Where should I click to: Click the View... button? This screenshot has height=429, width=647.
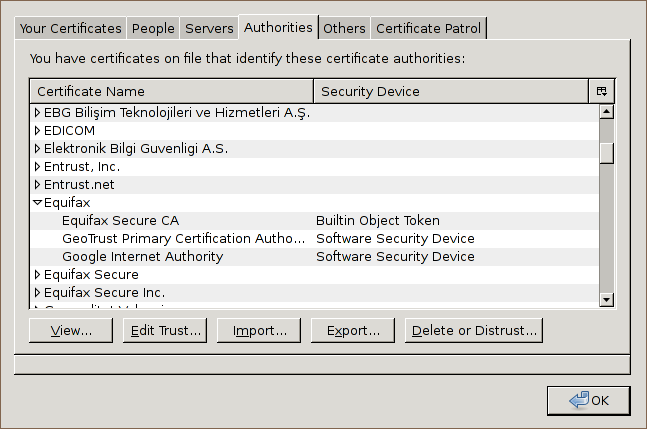(x=71, y=330)
